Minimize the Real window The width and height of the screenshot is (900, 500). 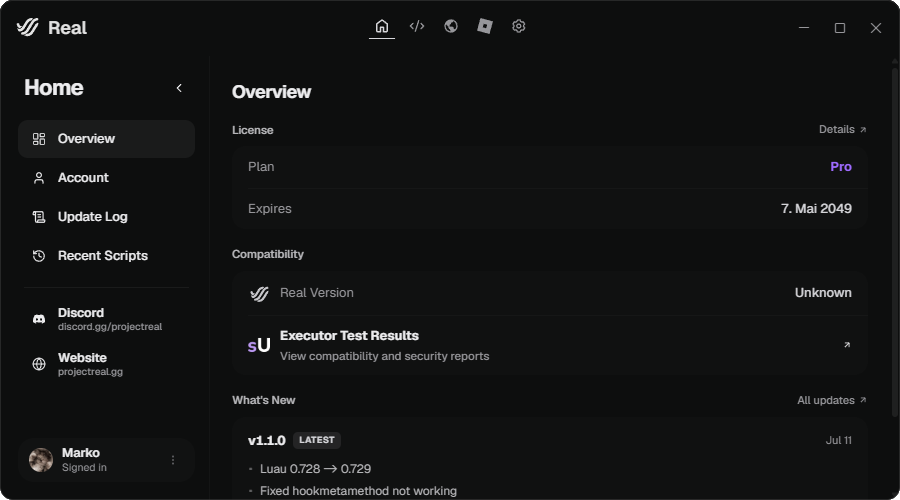[804, 28]
